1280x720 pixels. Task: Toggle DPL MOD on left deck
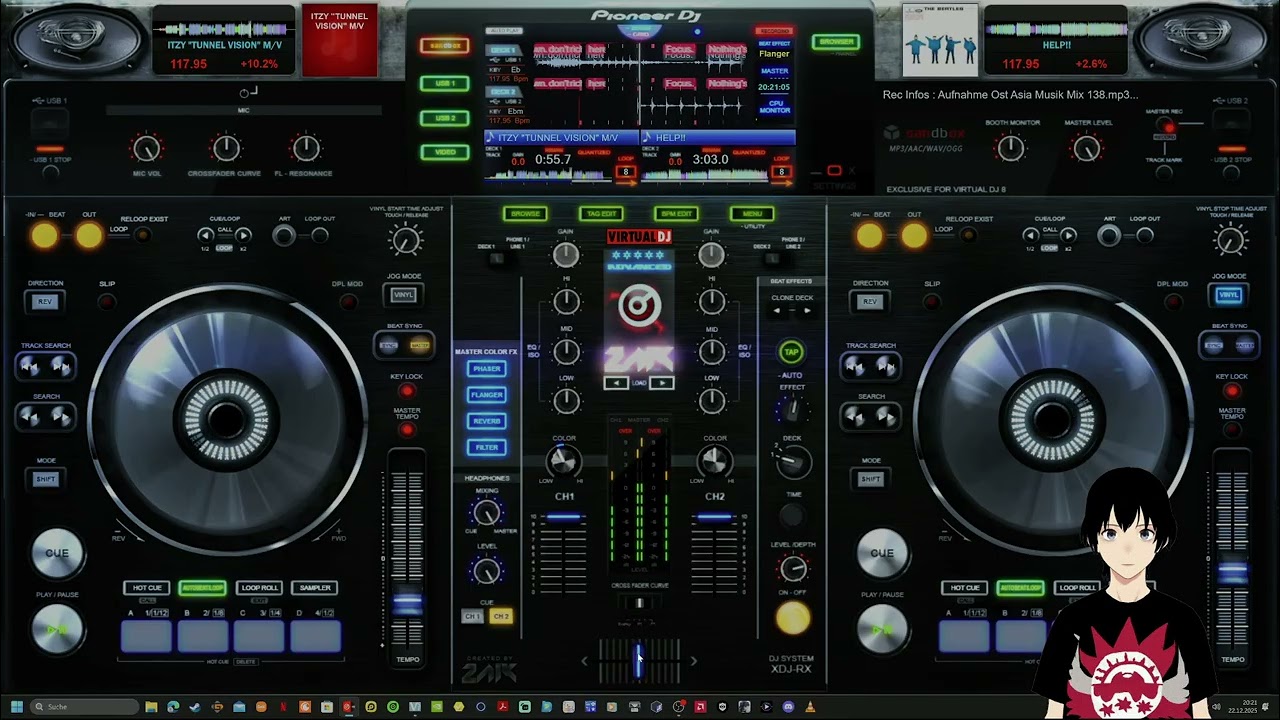347,301
